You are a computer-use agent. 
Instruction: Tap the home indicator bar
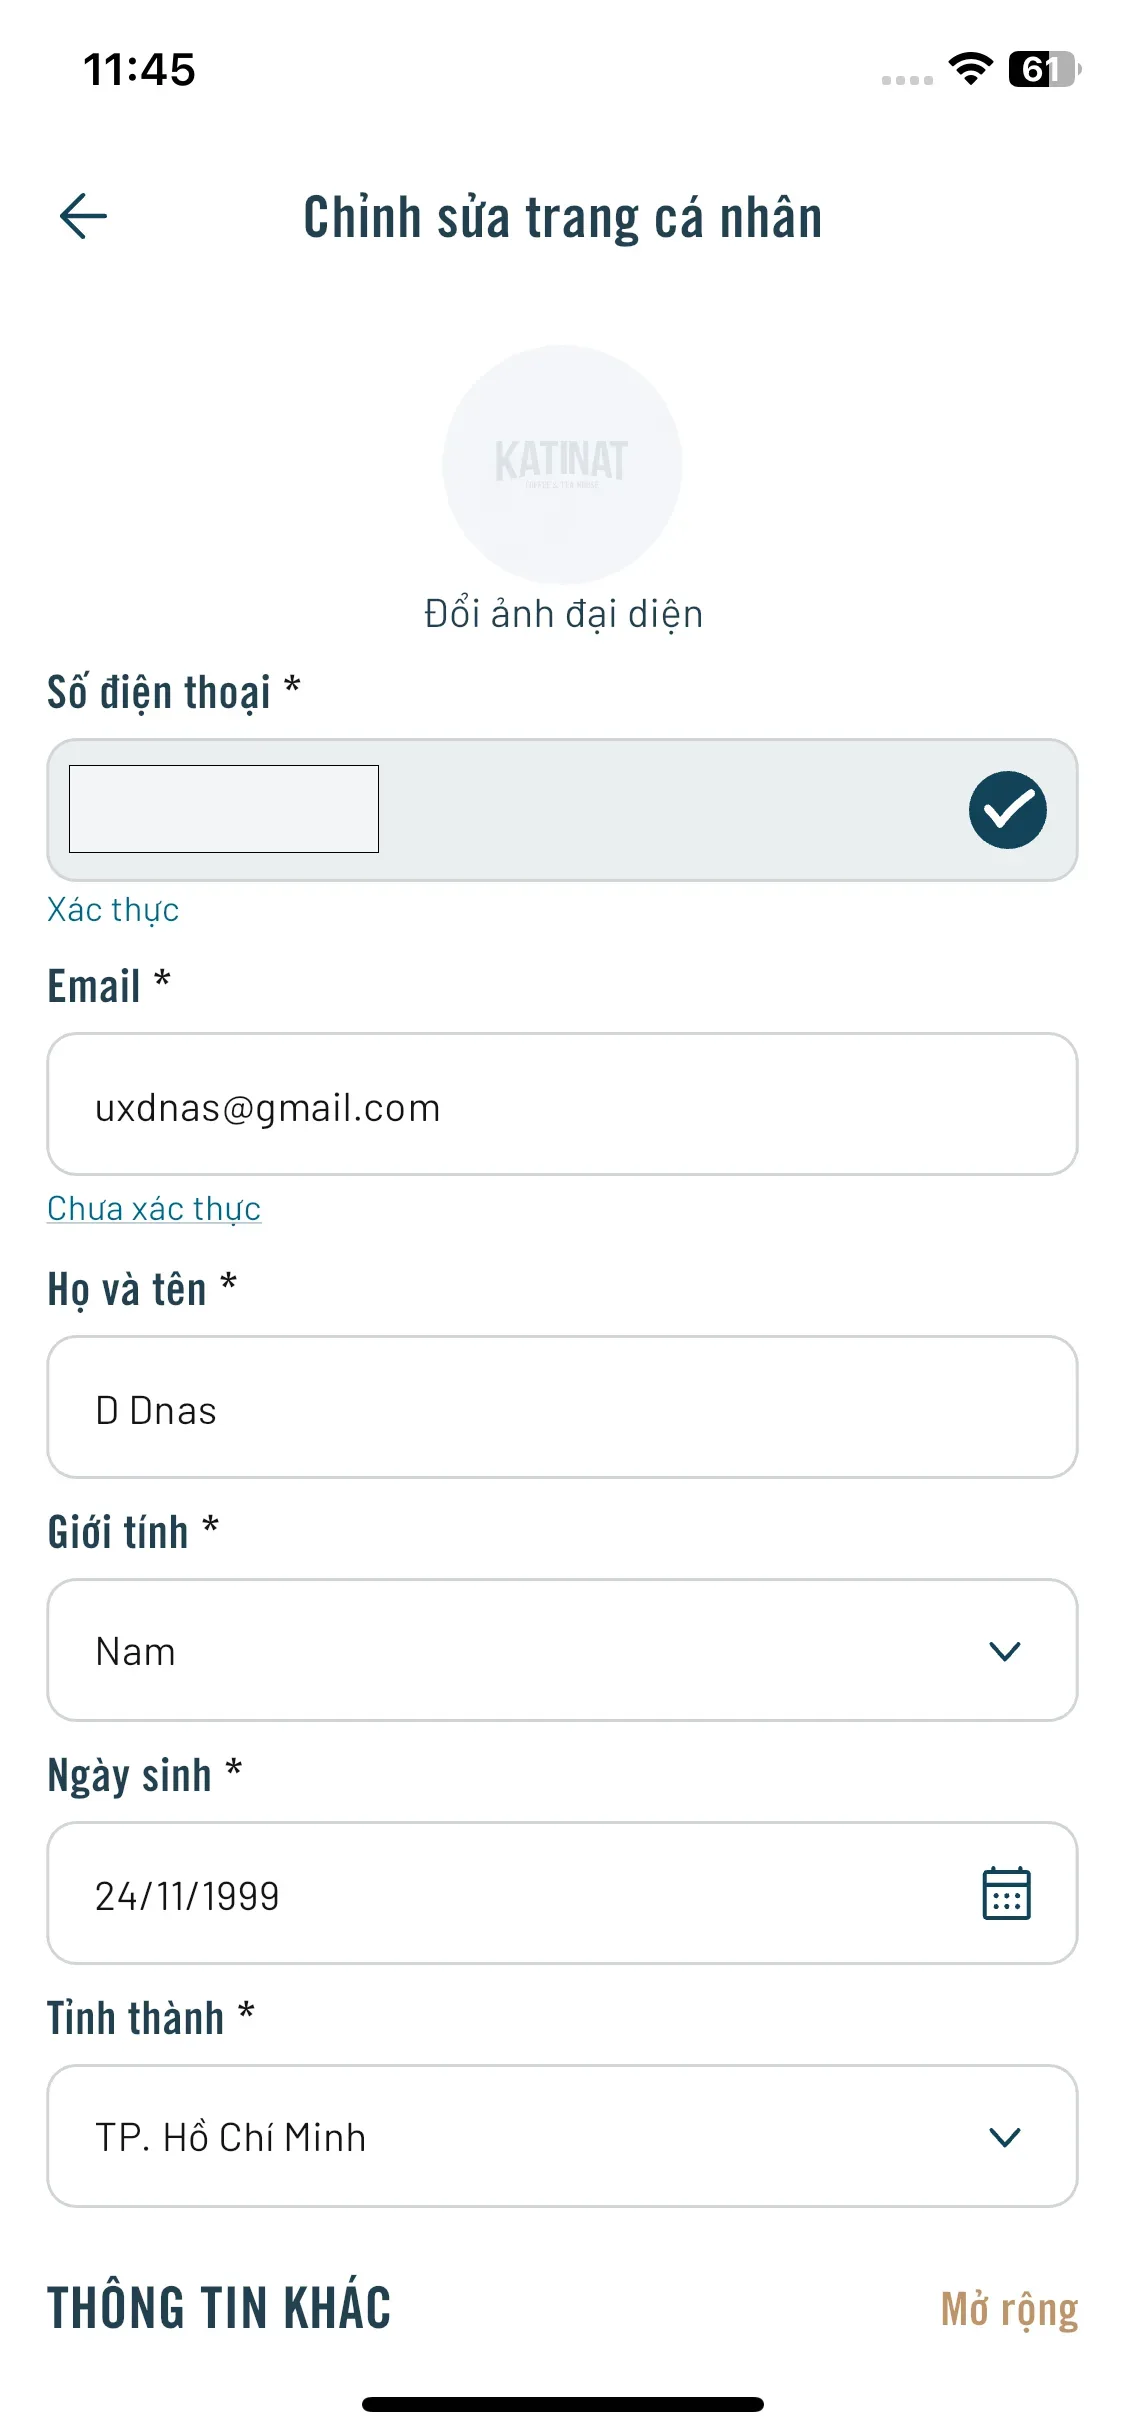(x=562, y=2404)
